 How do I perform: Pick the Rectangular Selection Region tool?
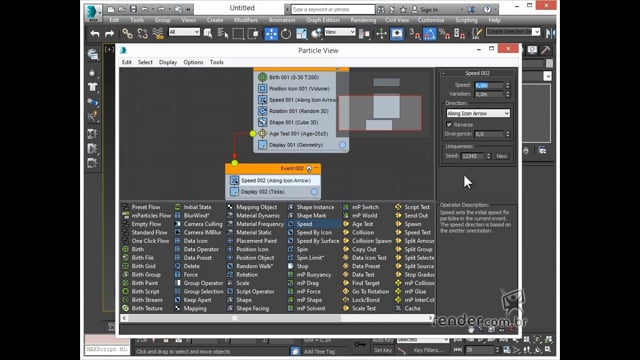tap(238, 33)
